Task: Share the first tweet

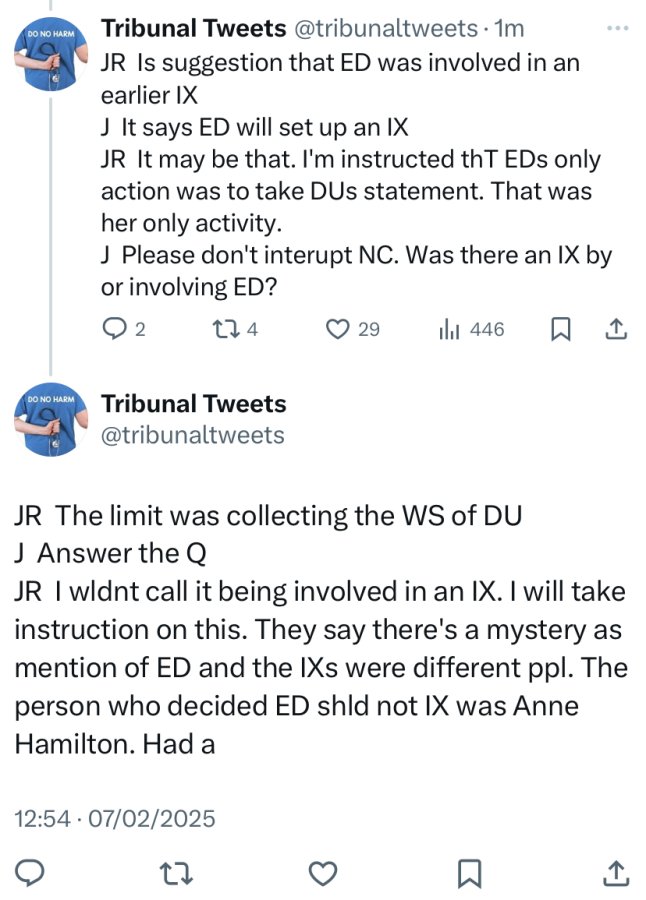Action: click(616, 329)
